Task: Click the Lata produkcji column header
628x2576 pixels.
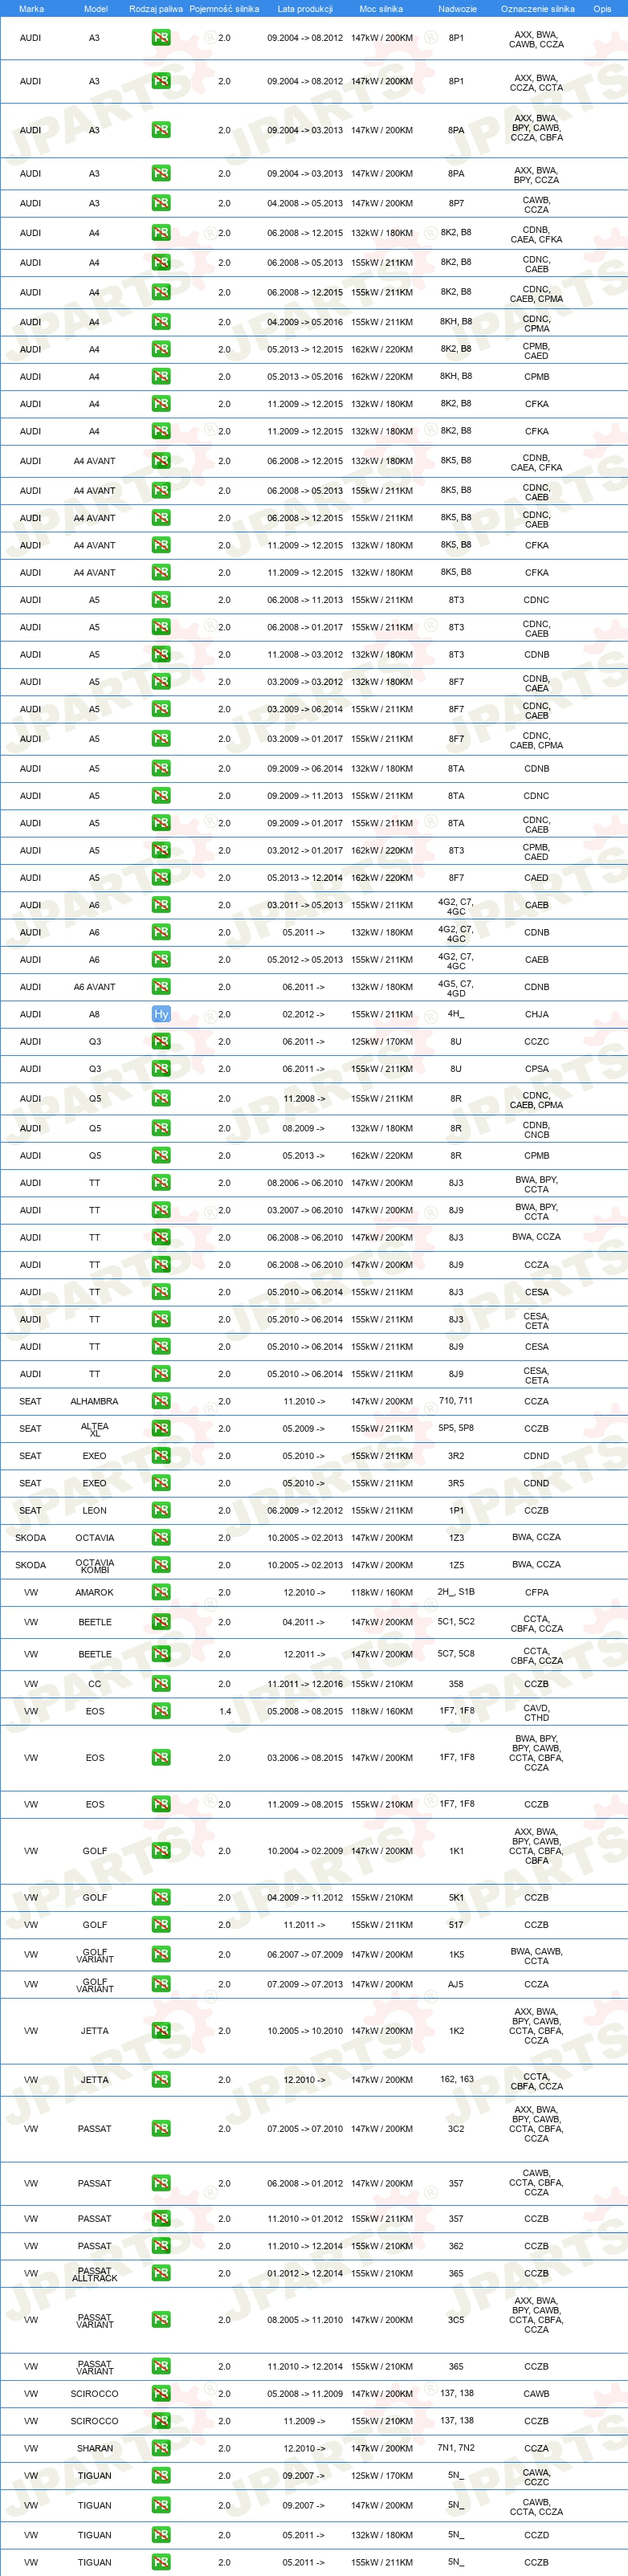Action: click(305, 9)
